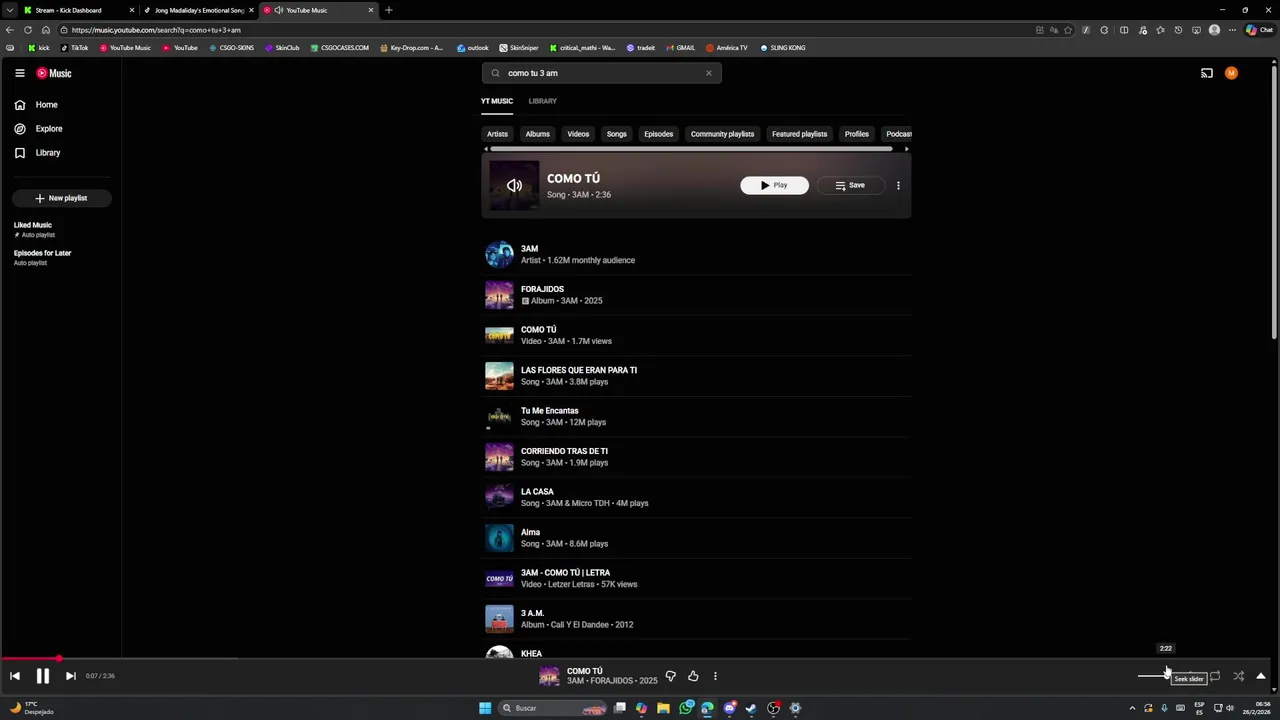The height and width of the screenshot is (720, 1280).
Task: Switch to Stream - Kick Dashboard browser tab
Action: pos(76,10)
